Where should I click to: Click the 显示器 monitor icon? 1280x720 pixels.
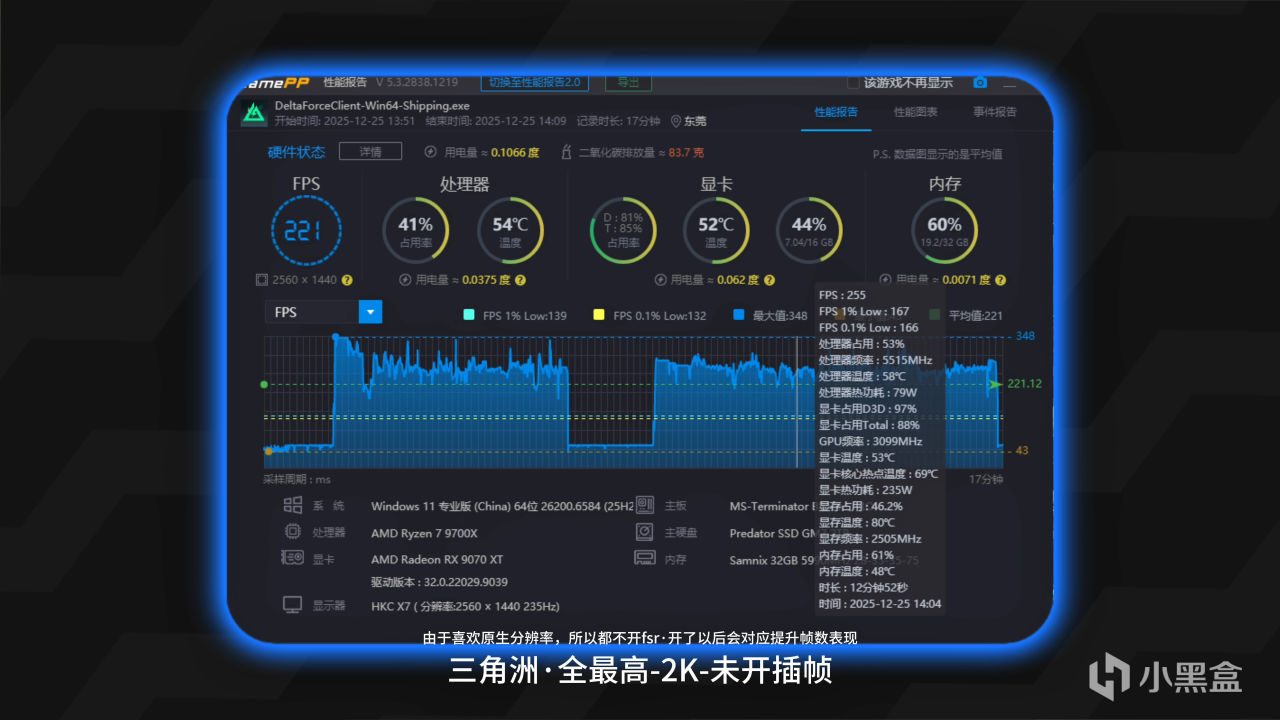[x=293, y=605]
